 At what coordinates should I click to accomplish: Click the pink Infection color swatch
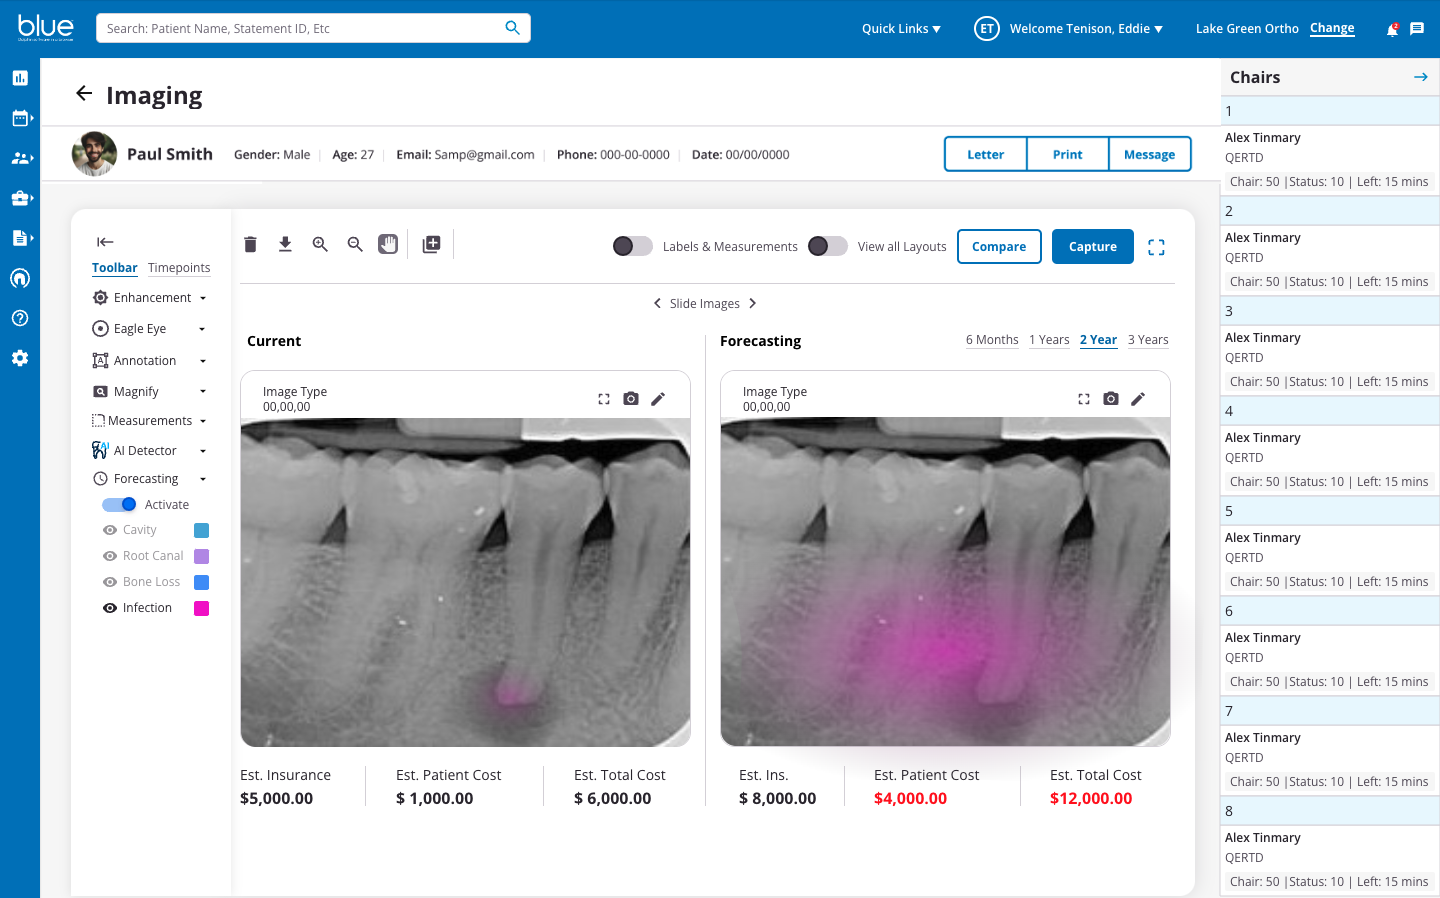(x=201, y=608)
